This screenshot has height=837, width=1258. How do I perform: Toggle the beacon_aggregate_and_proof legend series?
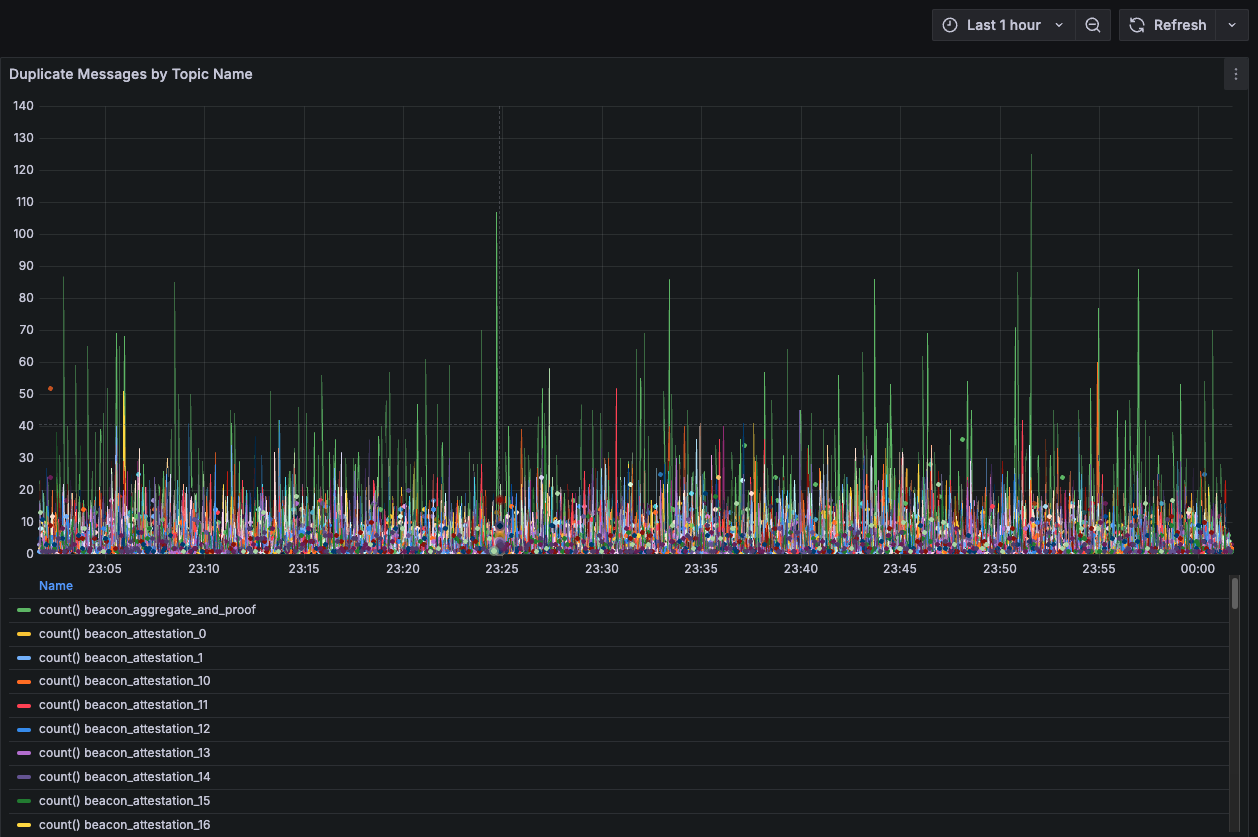pos(147,610)
